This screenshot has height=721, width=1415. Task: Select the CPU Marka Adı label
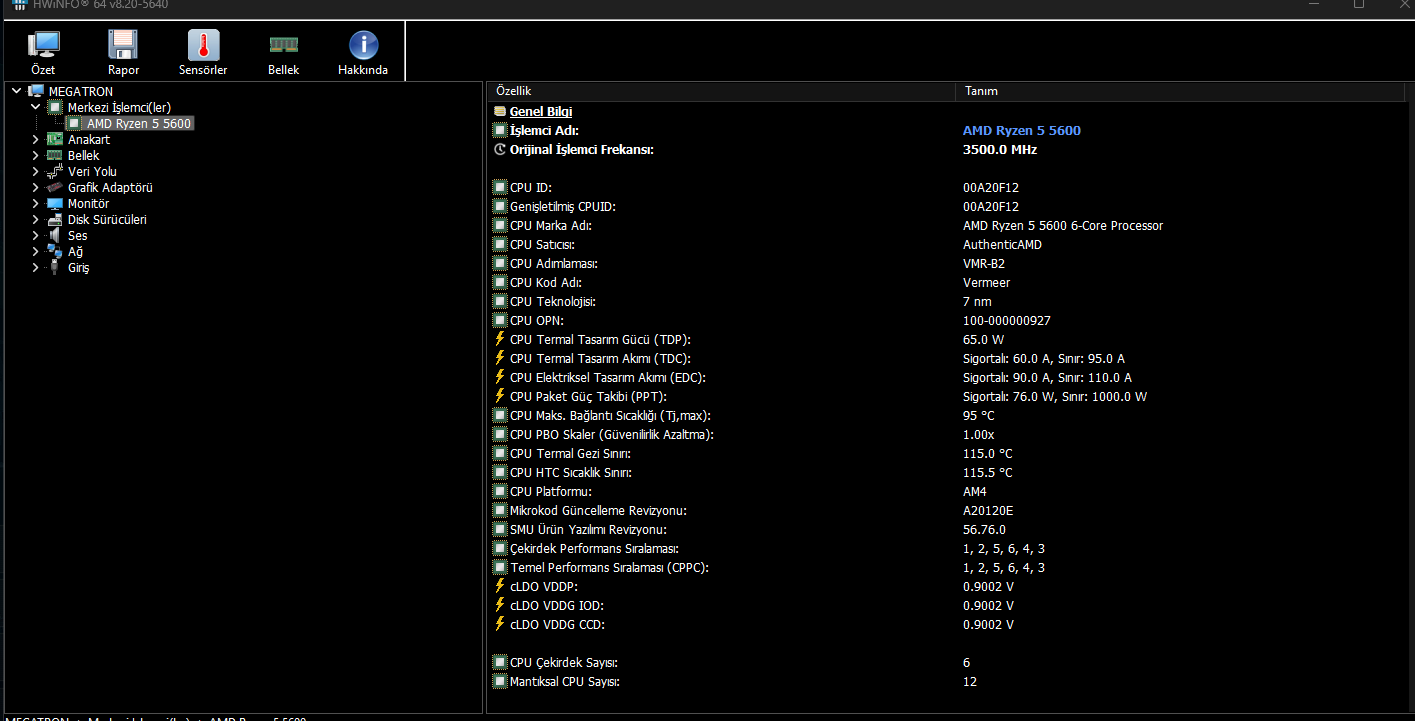click(x=553, y=226)
